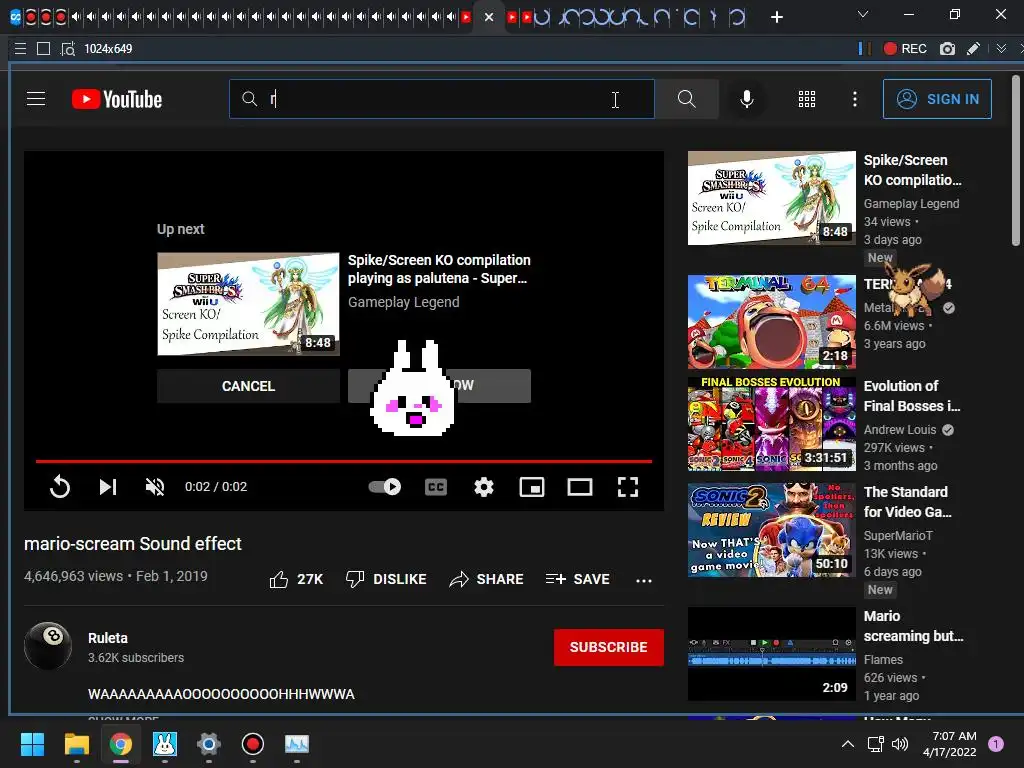Click the red video progress bar

point(344,461)
